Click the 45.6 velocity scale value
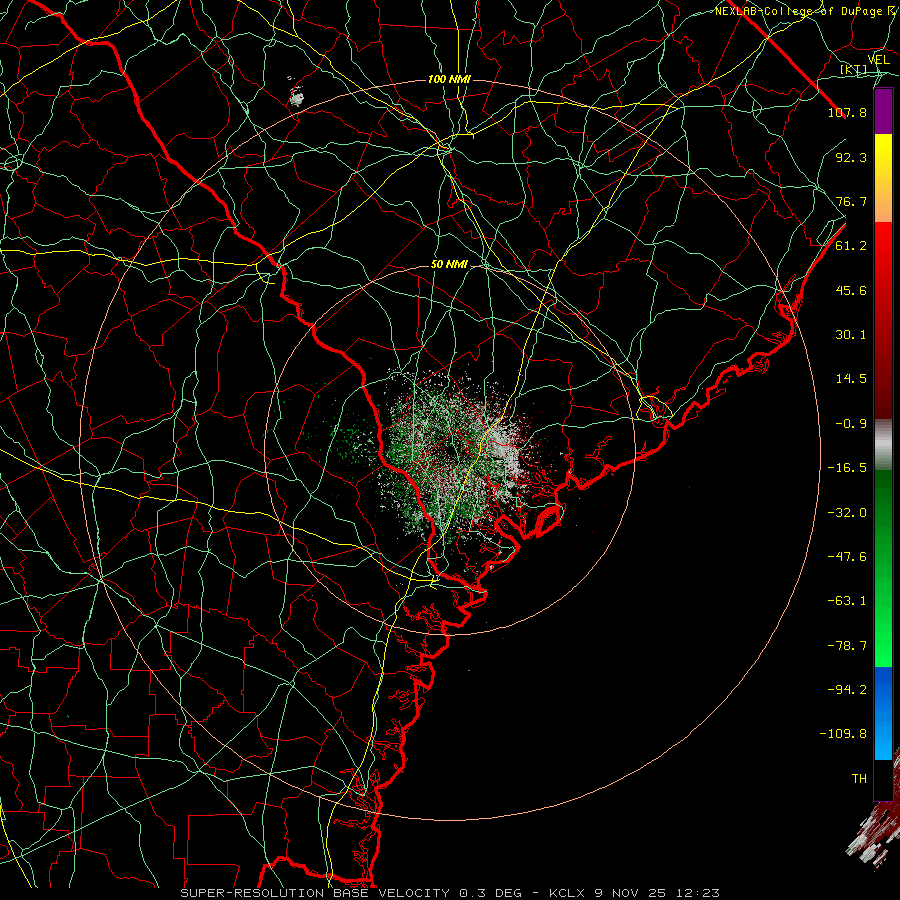 (x=851, y=290)
